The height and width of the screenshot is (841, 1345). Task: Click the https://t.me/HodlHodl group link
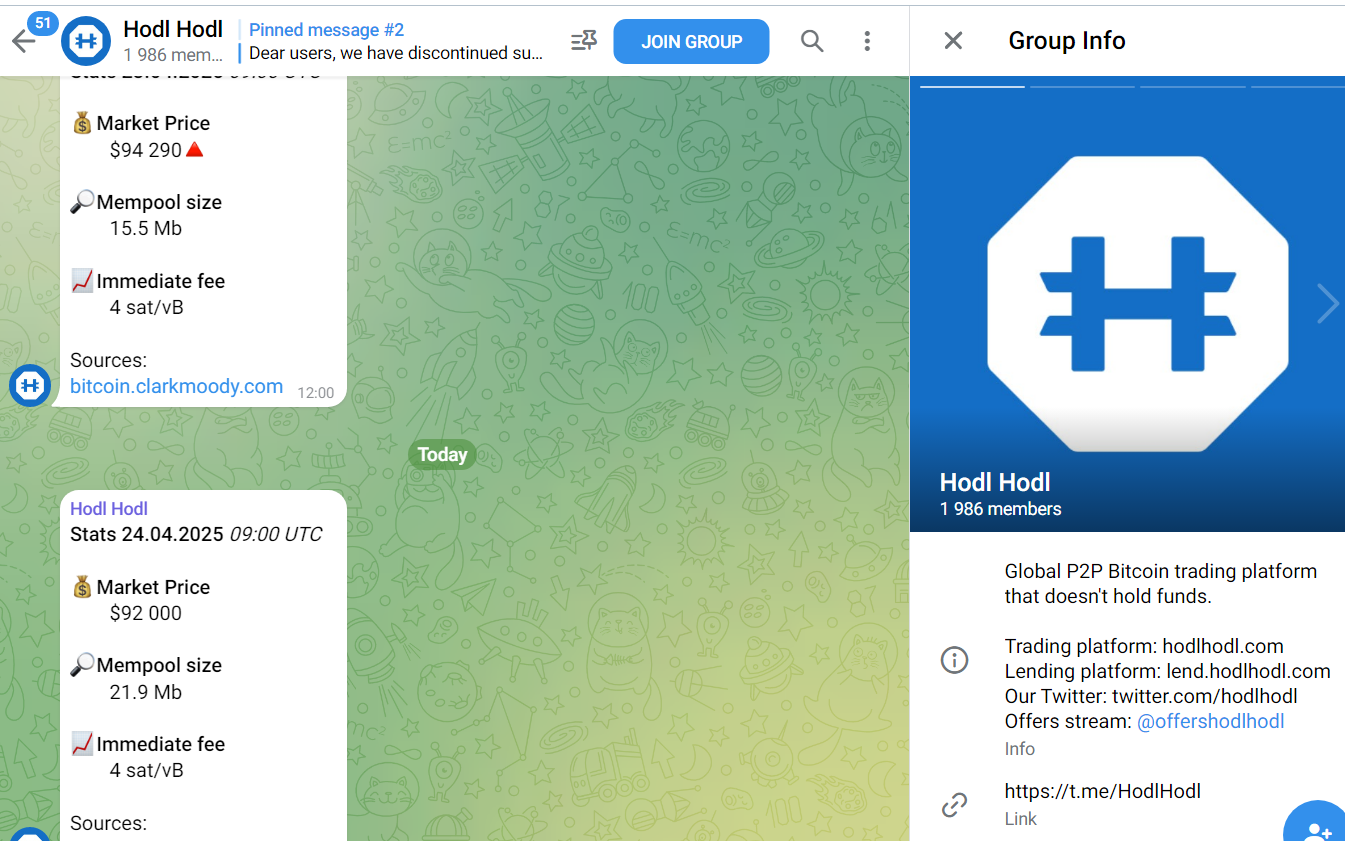1102,791
